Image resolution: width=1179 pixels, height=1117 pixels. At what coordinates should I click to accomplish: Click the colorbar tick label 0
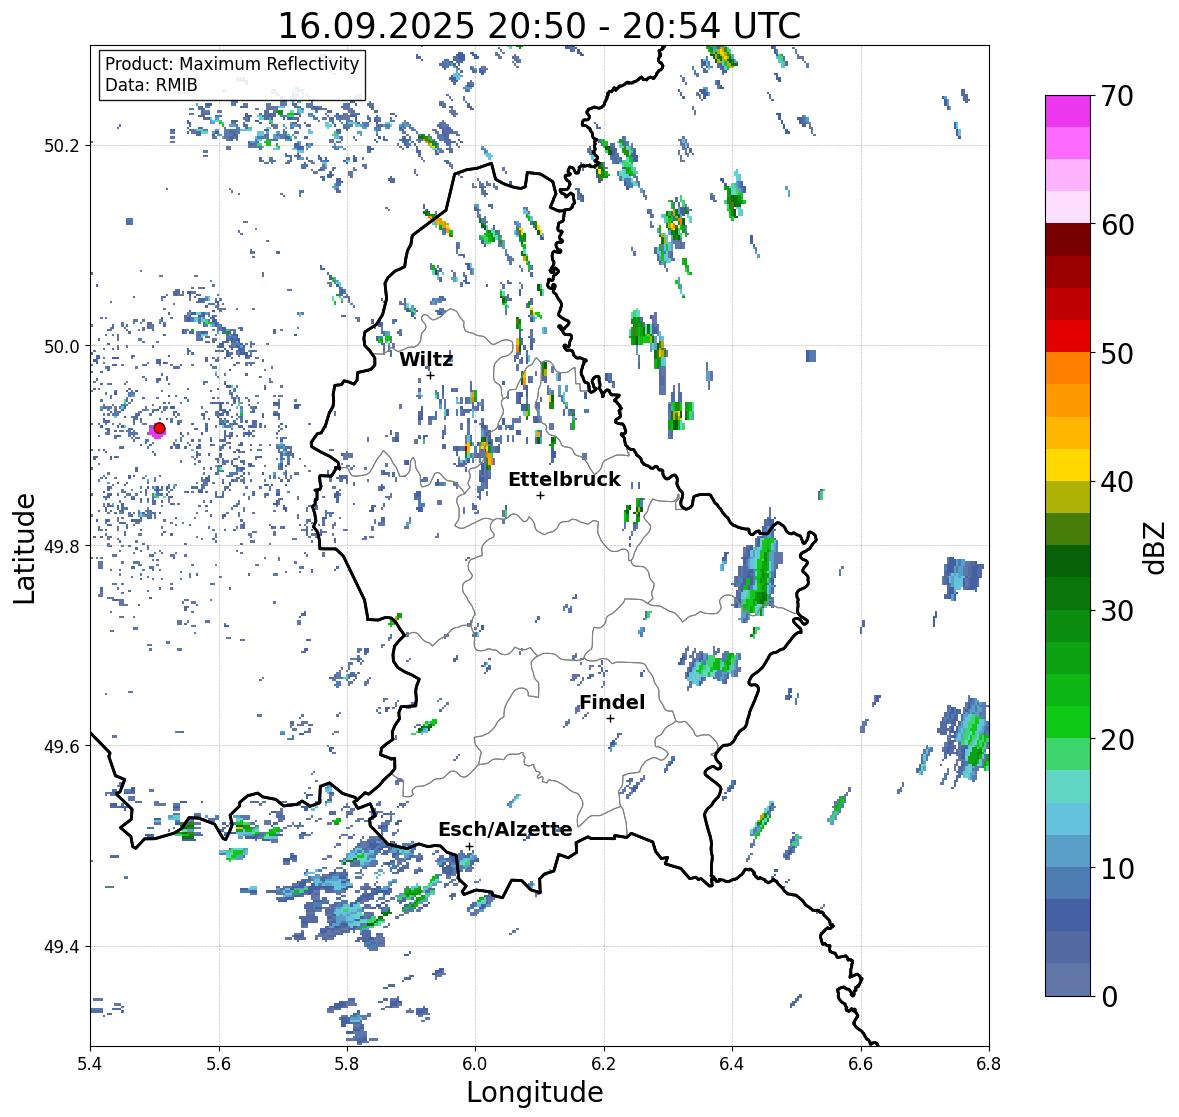pos(1109,997)
